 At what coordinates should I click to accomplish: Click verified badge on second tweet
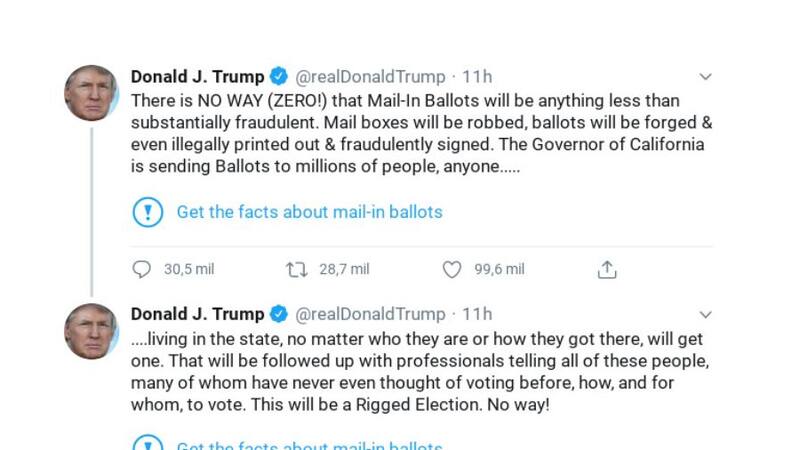280,314
